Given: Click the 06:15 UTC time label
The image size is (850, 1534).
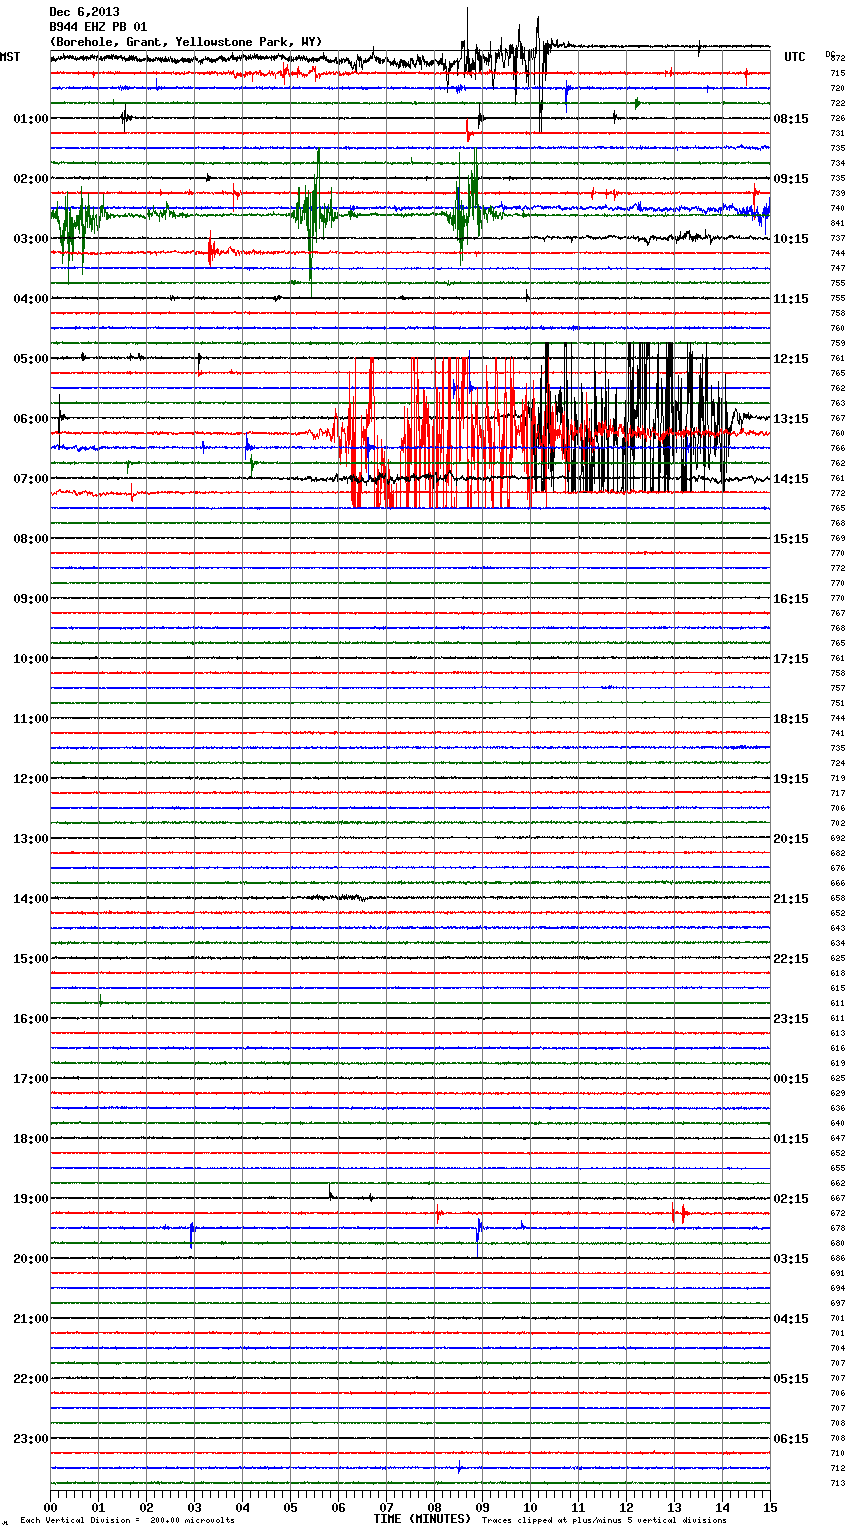Looking at the screenshot, I should pos(791,1439).
